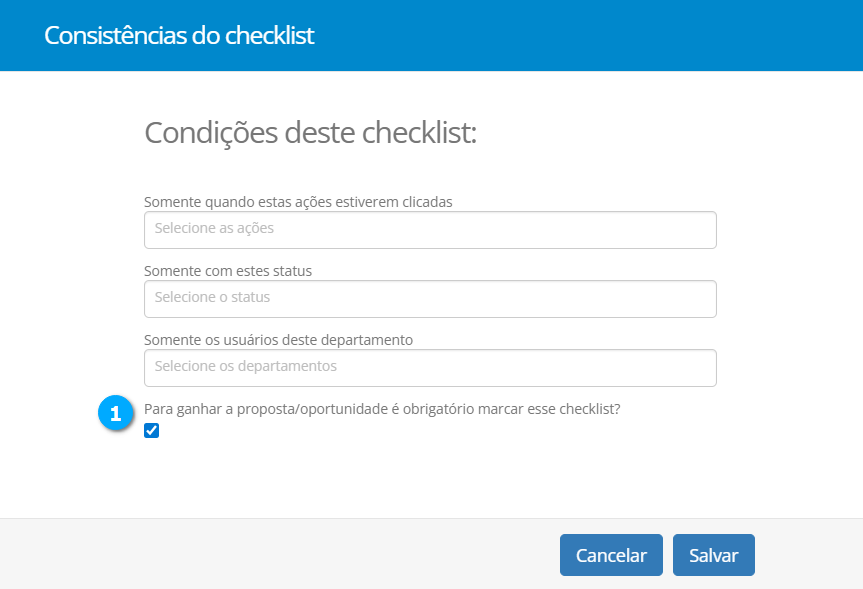Image resolution: width=863 pixels, height=589 pixels.
Task: Click the blue dialog header bar
Action: tap(600, 36)
